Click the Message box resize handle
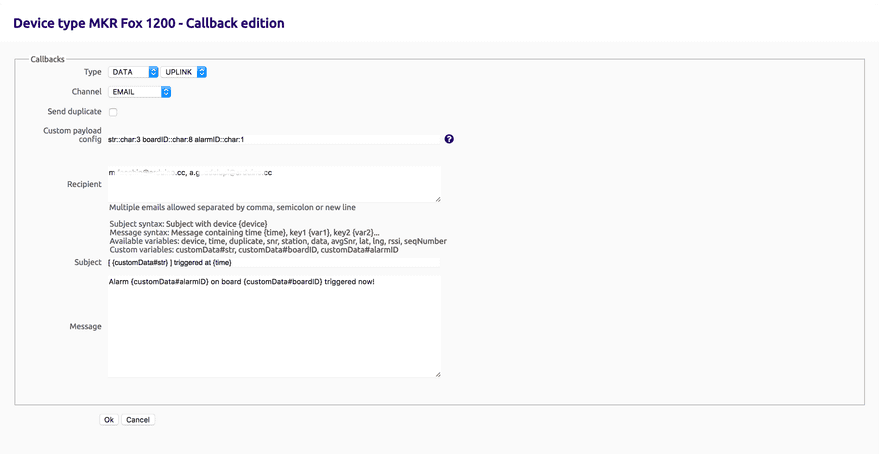890x454 pixels. pos(437,373)
